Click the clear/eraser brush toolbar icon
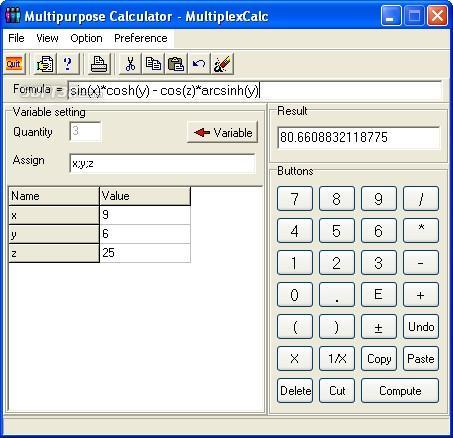Screen dimensions: 453x438 (222, 64)
